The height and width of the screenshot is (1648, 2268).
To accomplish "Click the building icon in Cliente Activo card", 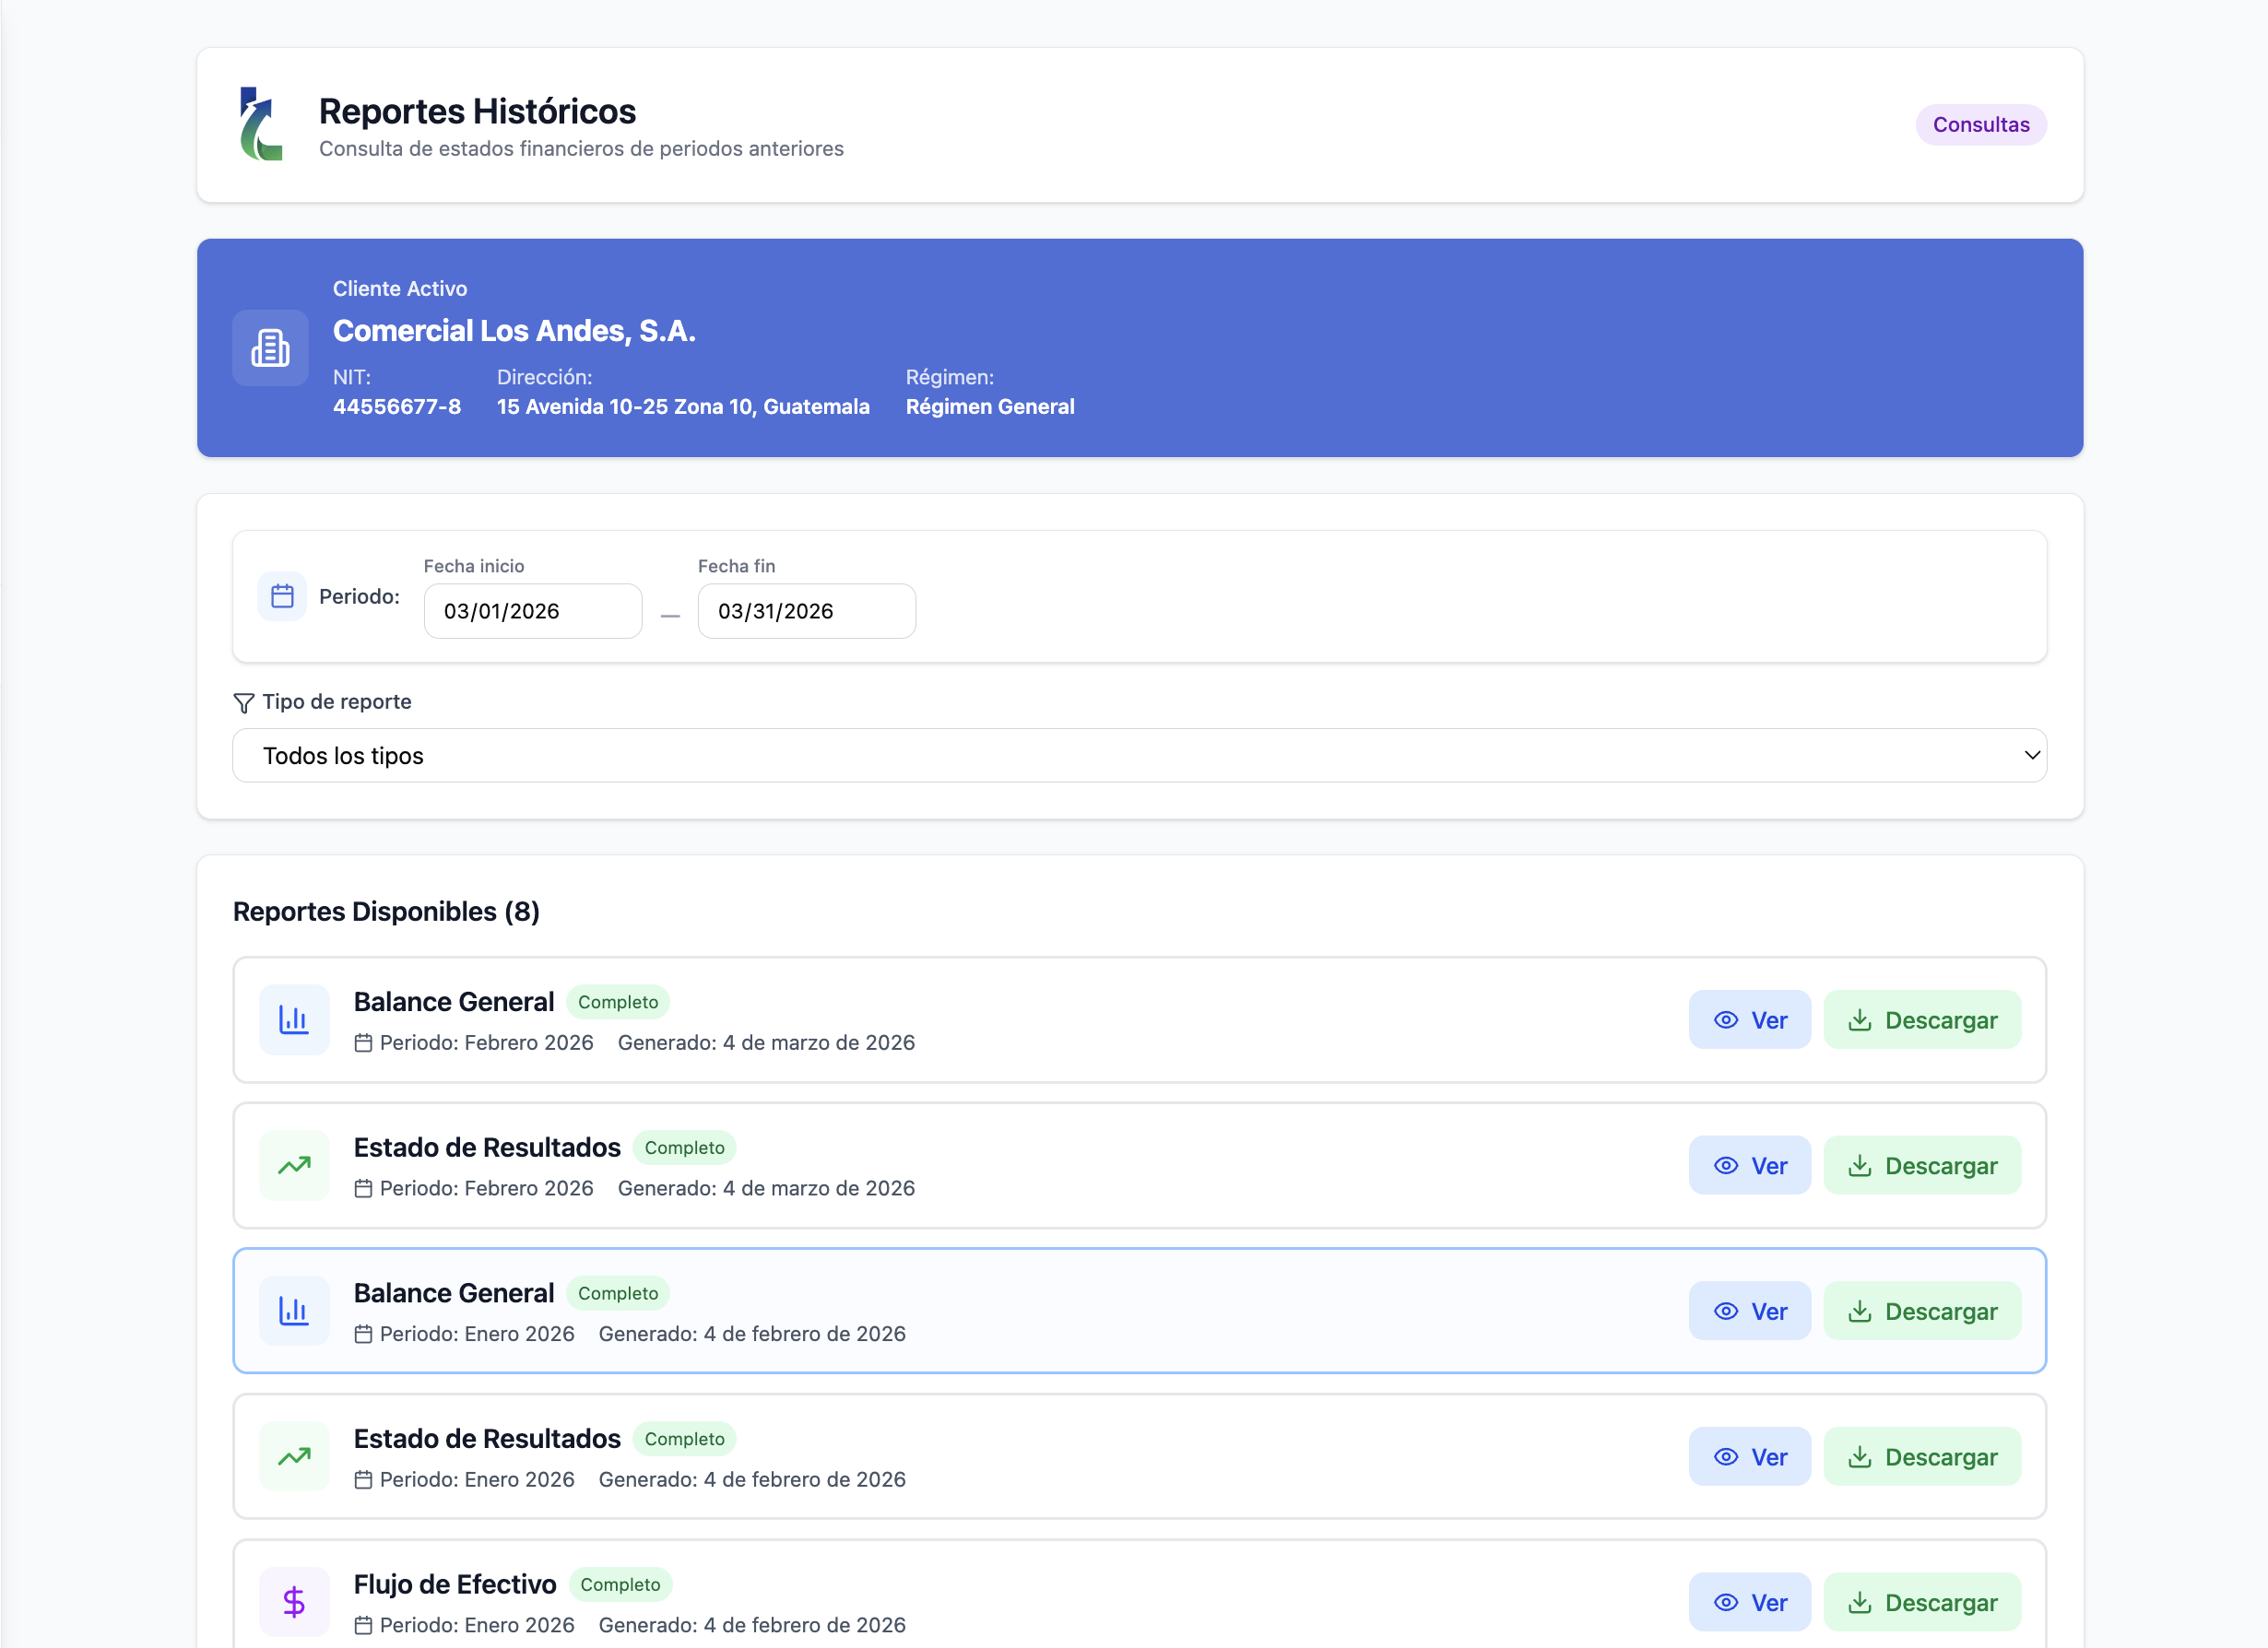I will pyautogui.click(x=270, y=348).
